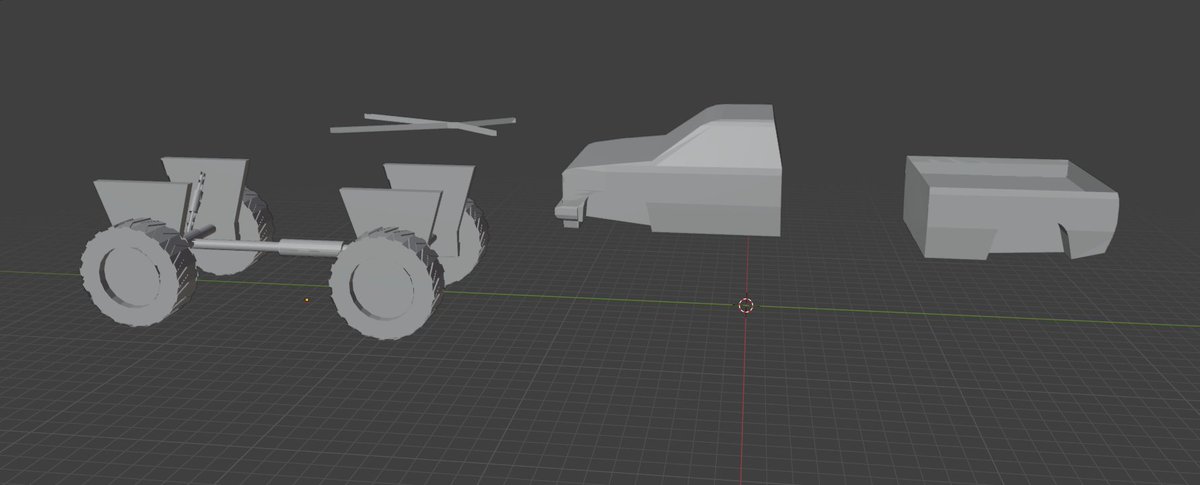
Task: Click the 3D cursor at world origin
Action: coord(745,305)
